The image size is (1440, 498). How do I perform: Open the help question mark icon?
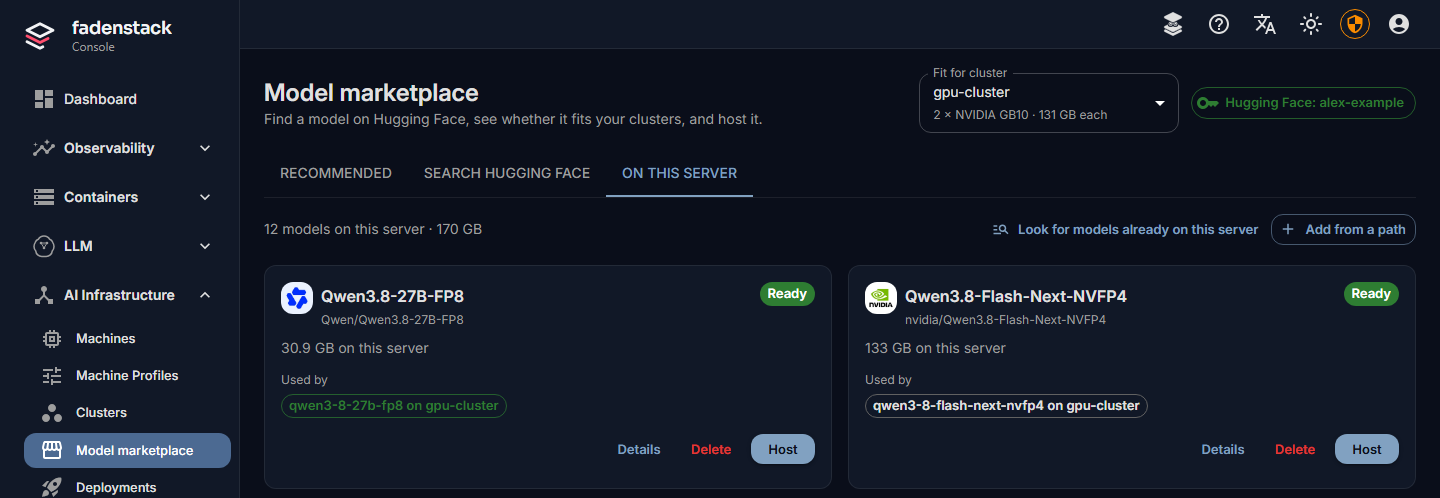point(1219,24)
